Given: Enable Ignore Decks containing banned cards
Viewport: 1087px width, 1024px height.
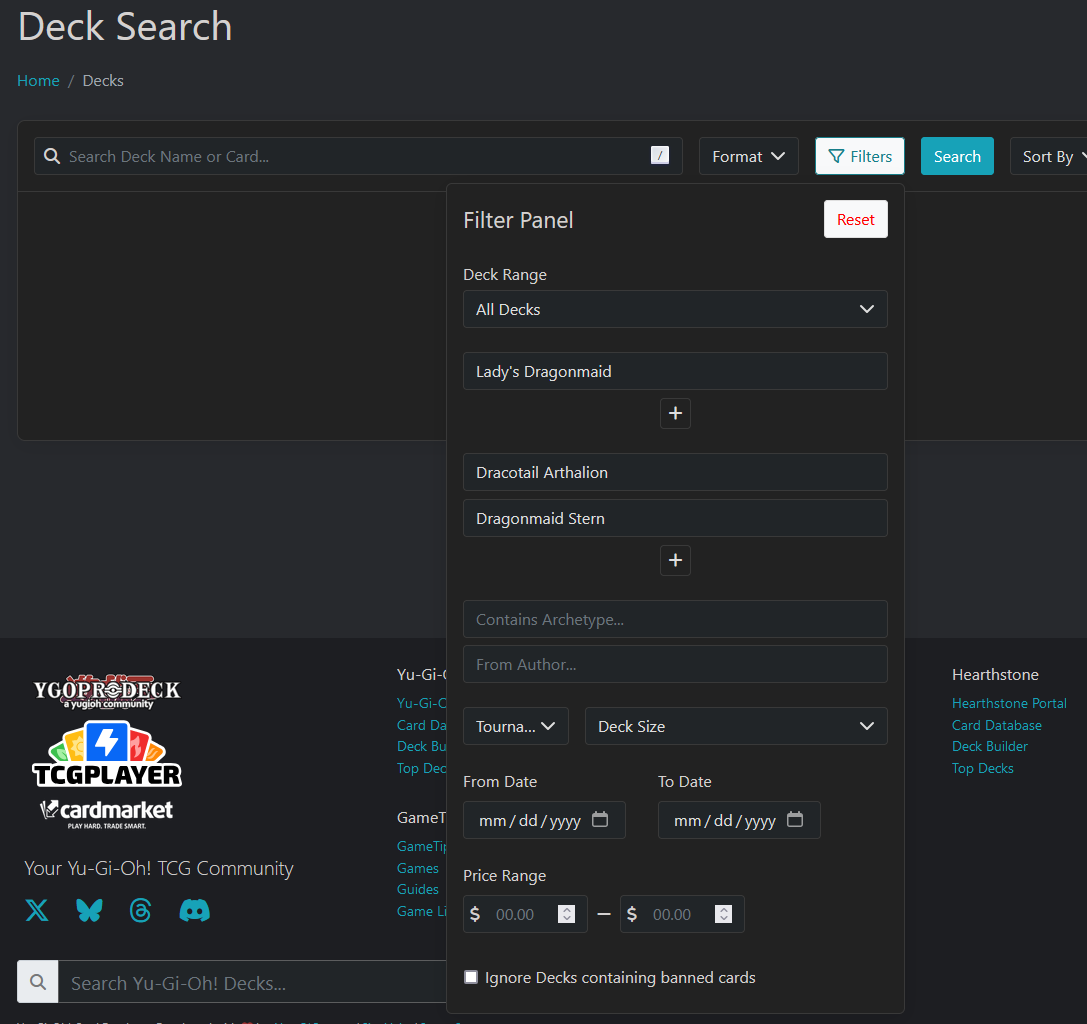Looking at the screenshot, I should tap(471, 977).
